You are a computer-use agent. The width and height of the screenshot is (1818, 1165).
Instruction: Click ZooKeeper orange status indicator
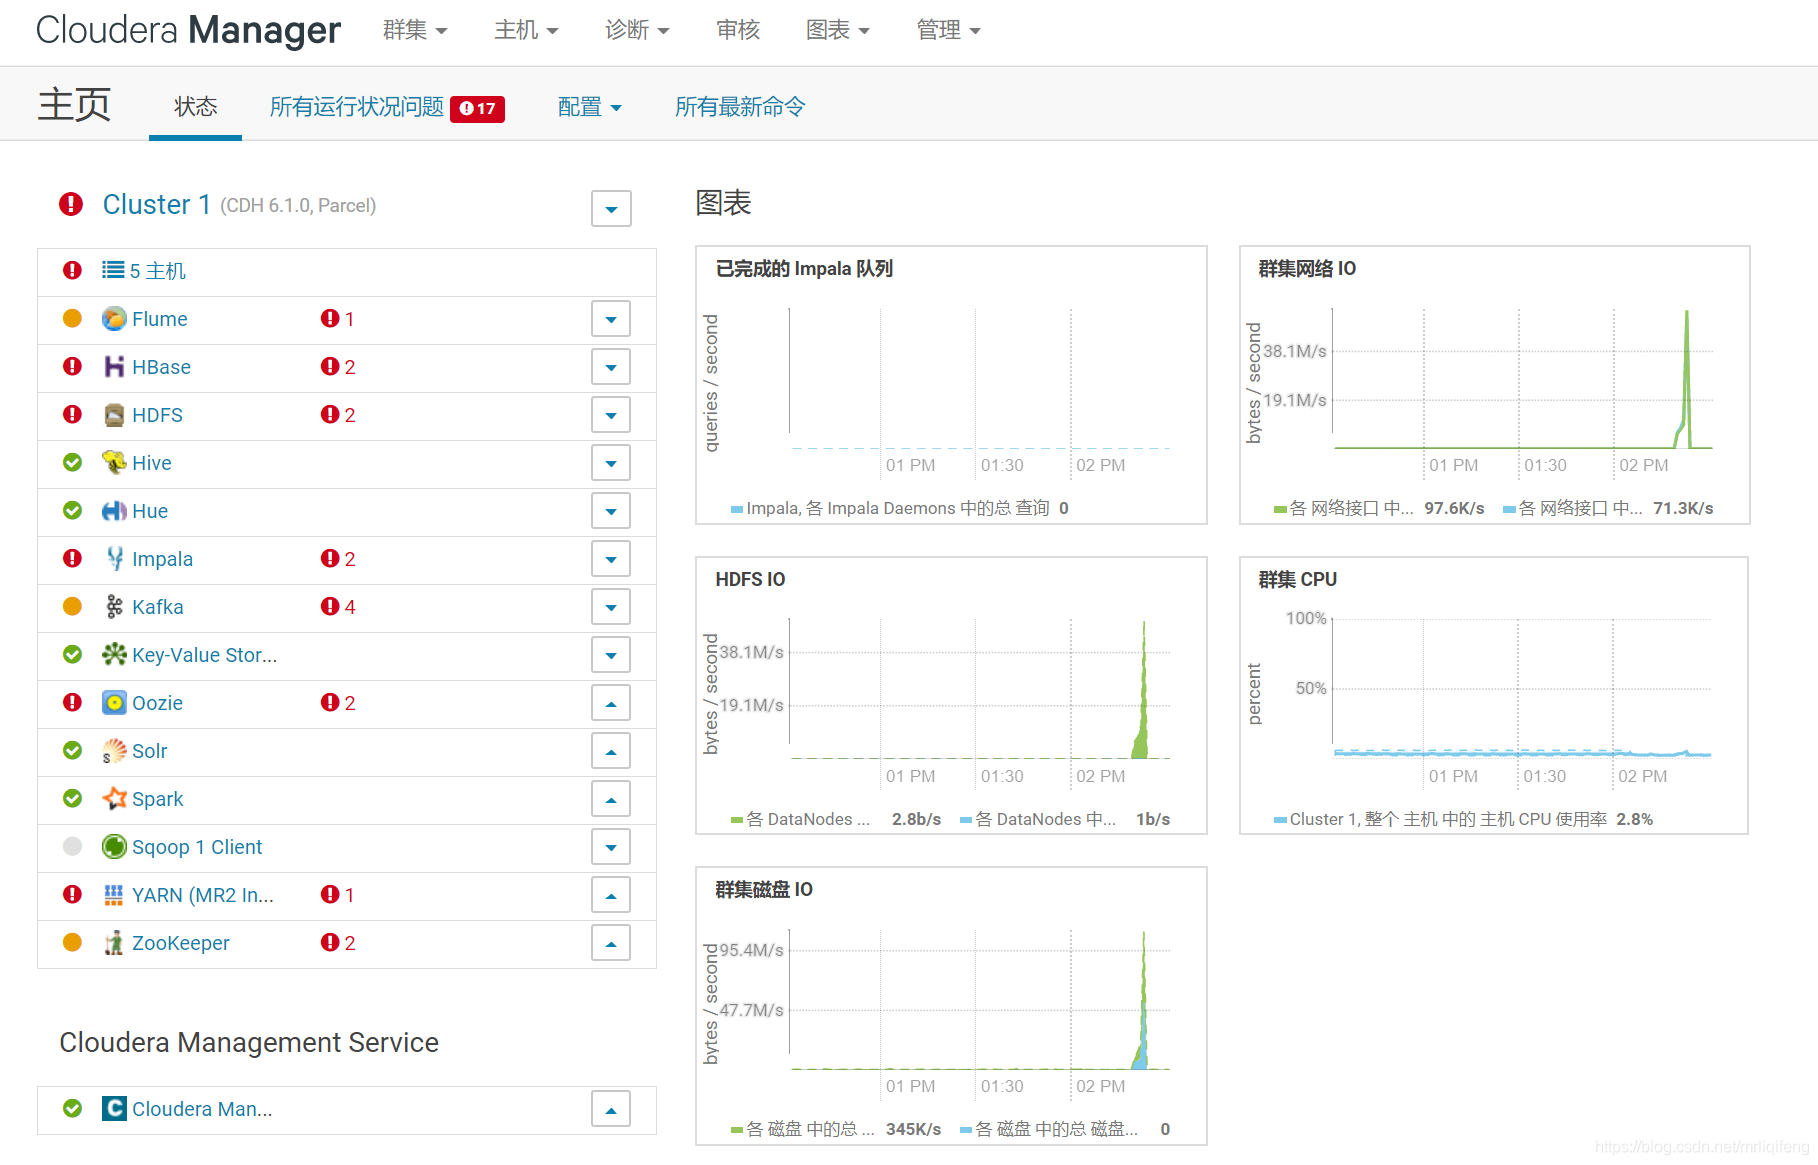pyautogui.click(x=72, y=943)
